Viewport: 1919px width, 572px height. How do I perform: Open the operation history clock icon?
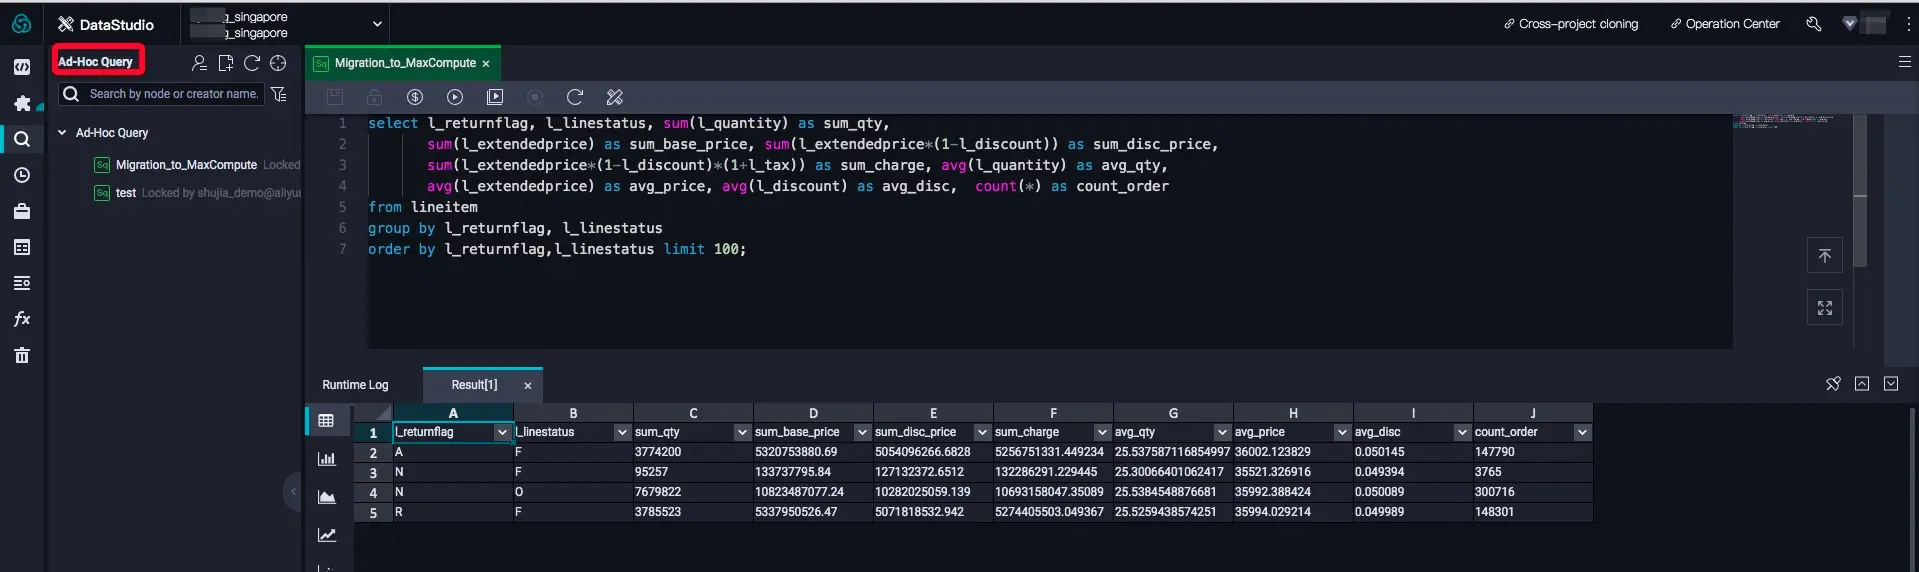22,175
